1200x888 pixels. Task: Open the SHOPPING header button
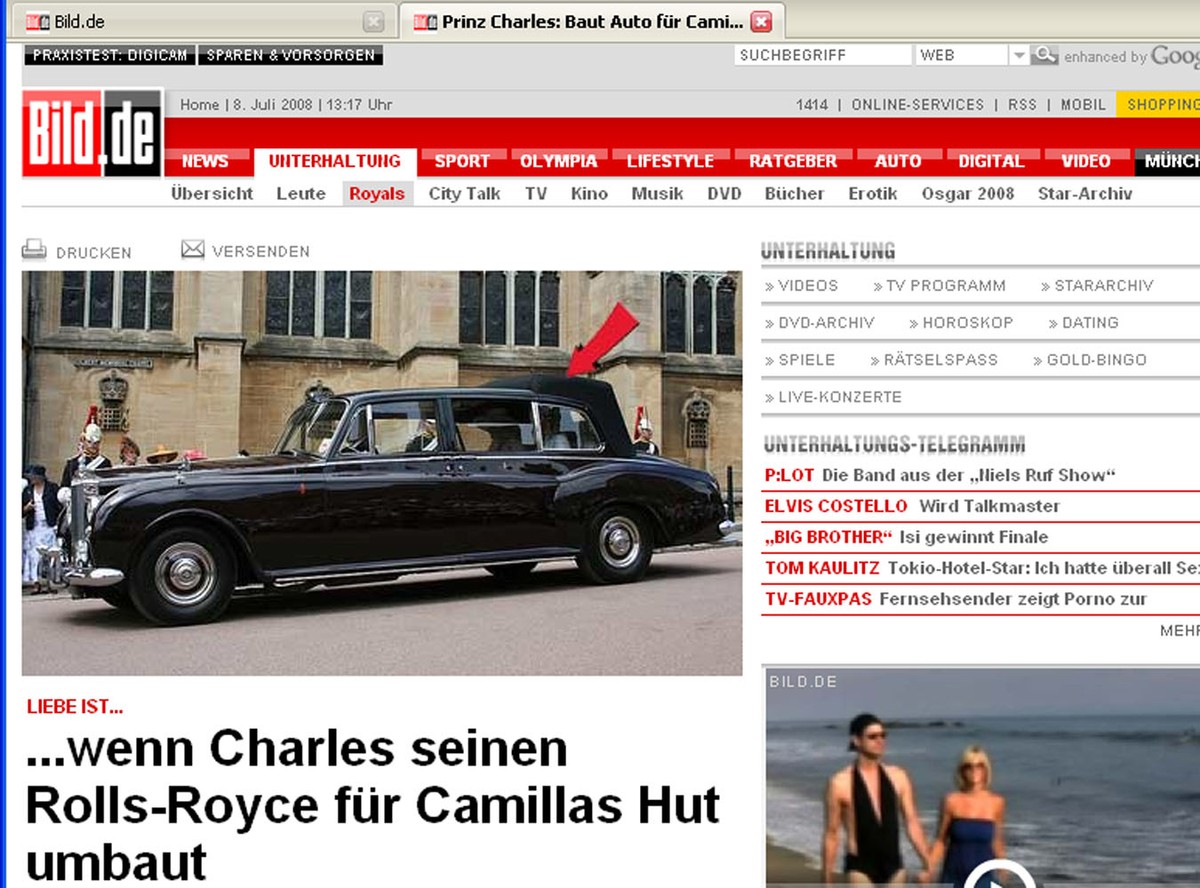[x=1158, y=104]
